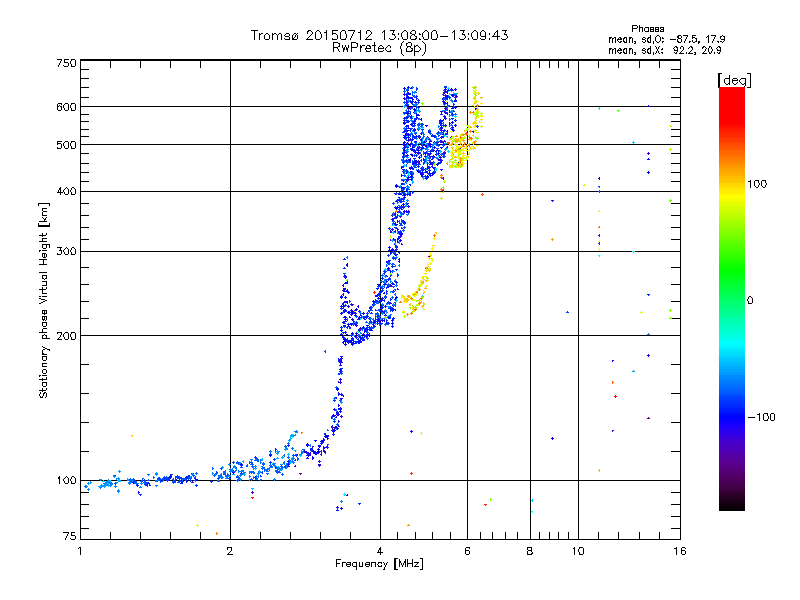Image resolution: width=800 pixels, height=600 pixels.
Task: Click the y-axis tick '100'
Action: tap(67, 481)
